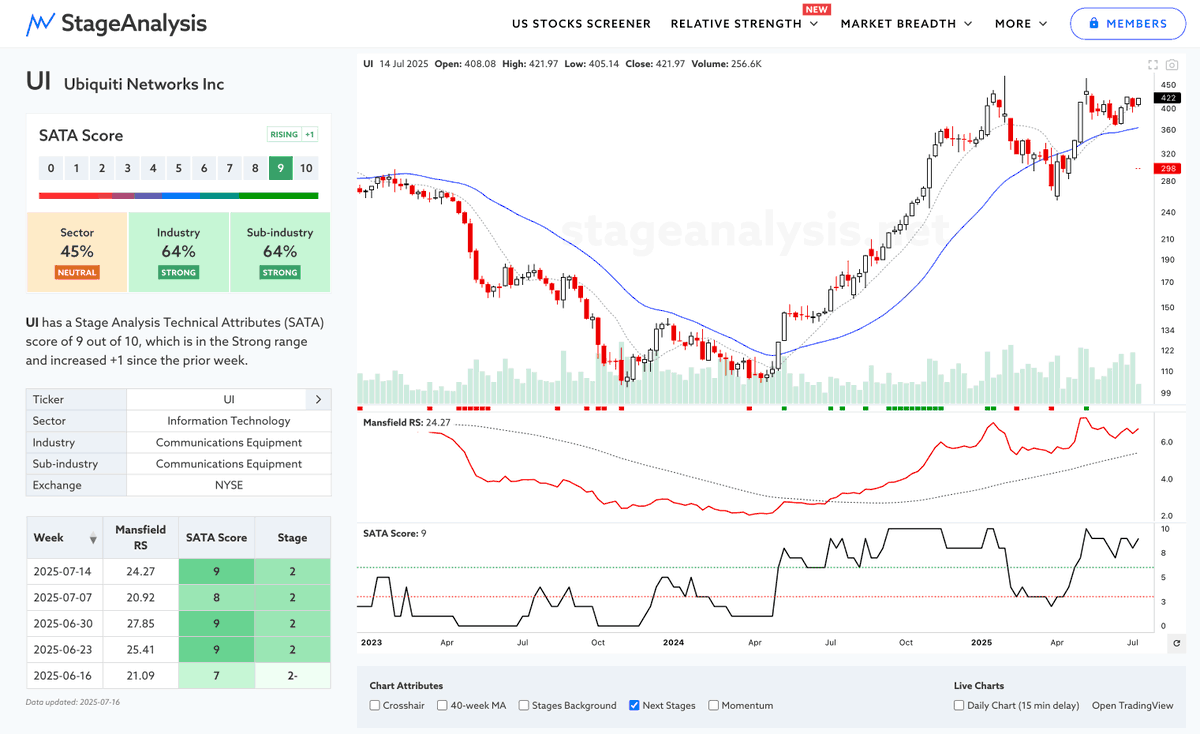This screenshot has width=1200, height=734.
Task: Enable the Crosshair checkbox
Action: [375, 705]
